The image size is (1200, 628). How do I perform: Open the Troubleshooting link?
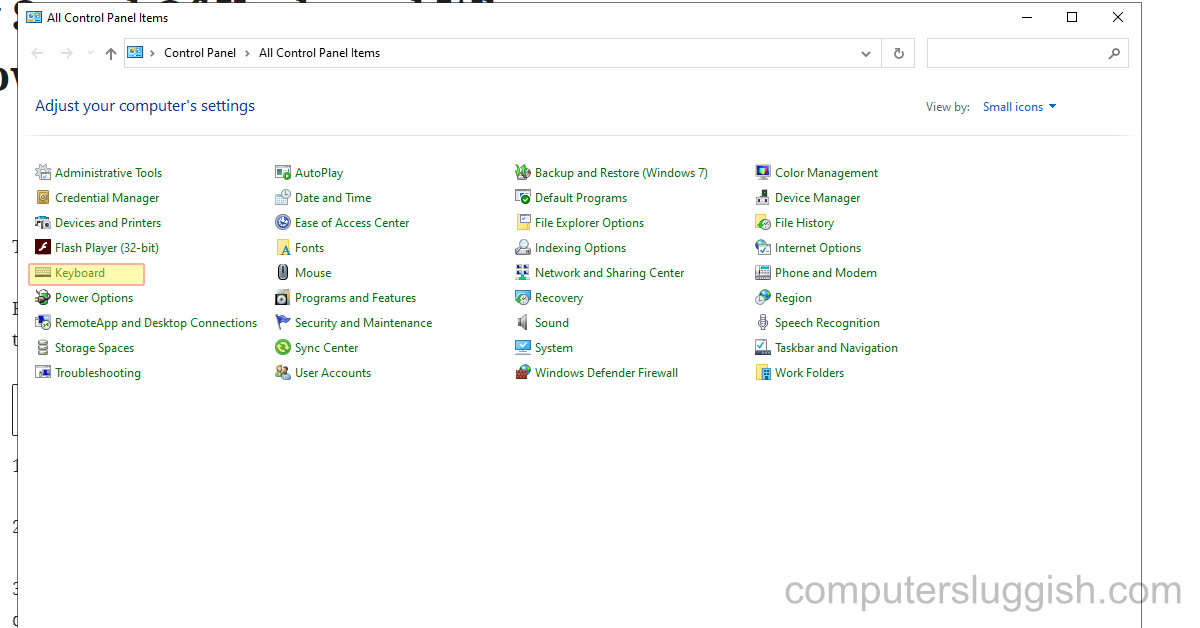coord(98,373)
